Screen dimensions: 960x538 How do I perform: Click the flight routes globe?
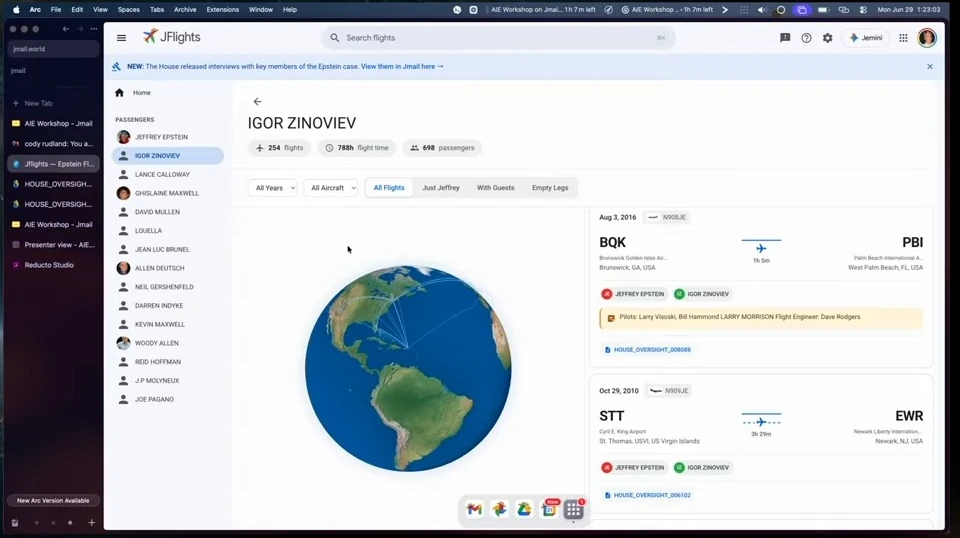pos(408,368)
